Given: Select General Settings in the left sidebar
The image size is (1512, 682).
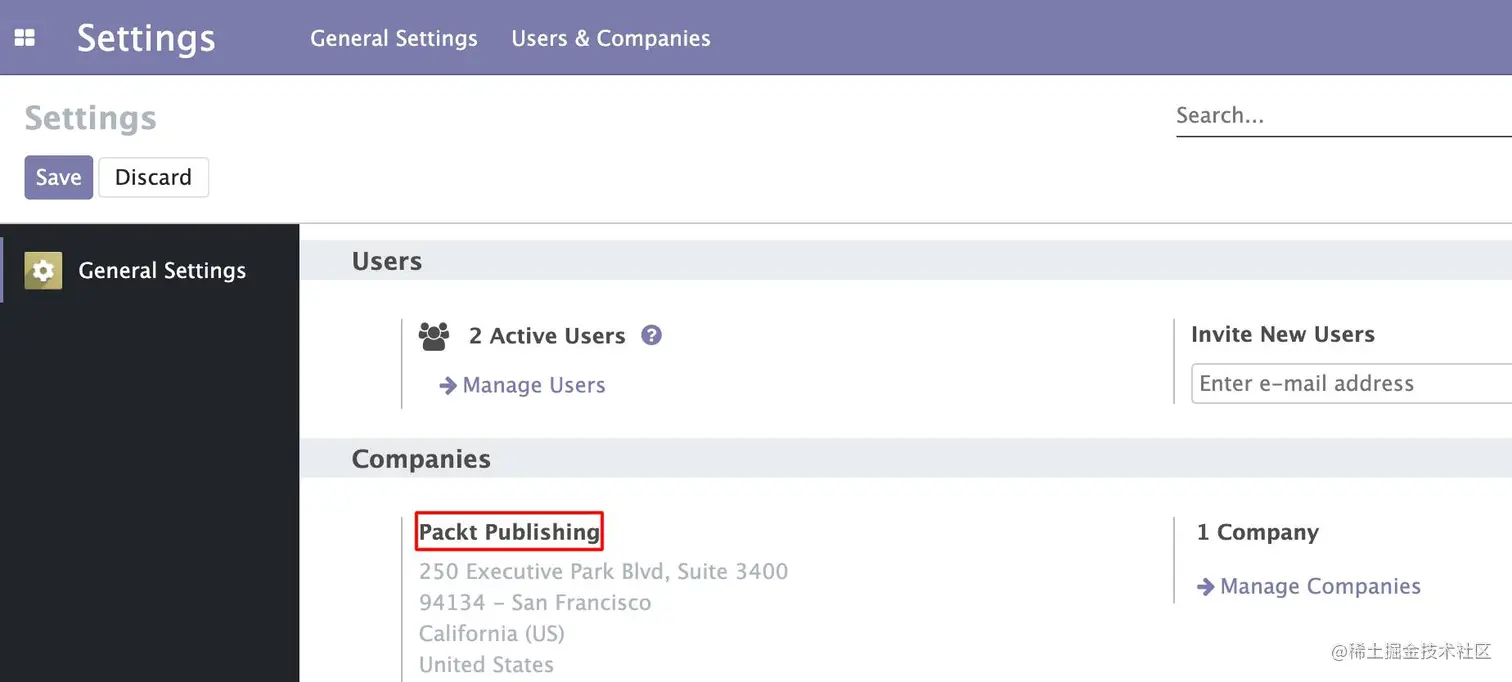Looking at the screenshot, I should [162, 270].
